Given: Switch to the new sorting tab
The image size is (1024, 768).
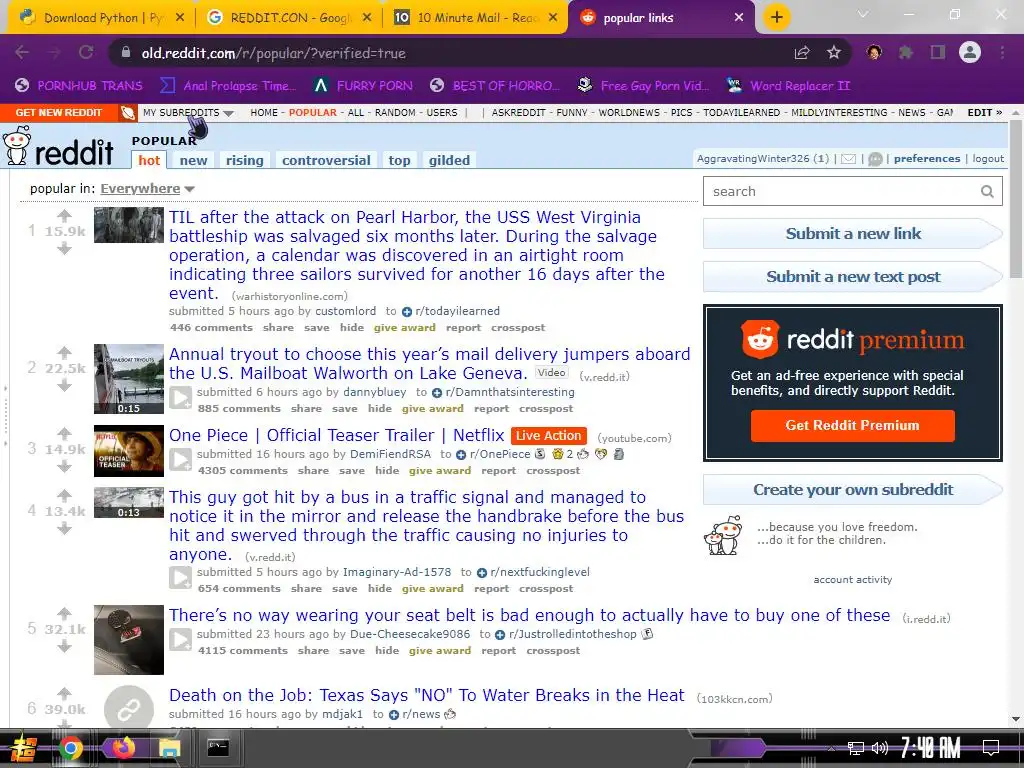Looking at the screenshot, I should (193, 160).
